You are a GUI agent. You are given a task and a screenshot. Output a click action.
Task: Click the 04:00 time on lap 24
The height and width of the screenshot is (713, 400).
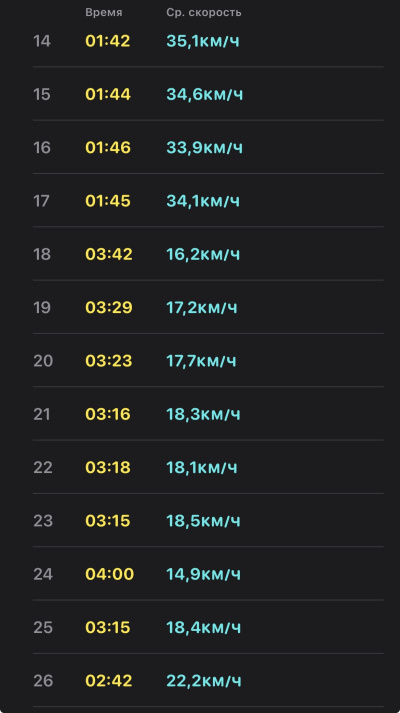click(x=110, y=574)
